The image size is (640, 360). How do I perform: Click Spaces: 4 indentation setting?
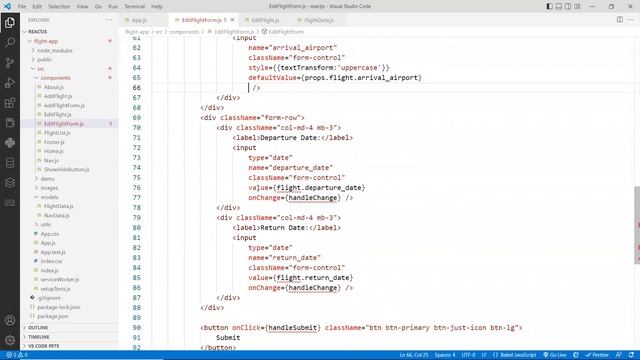[445, 355]
